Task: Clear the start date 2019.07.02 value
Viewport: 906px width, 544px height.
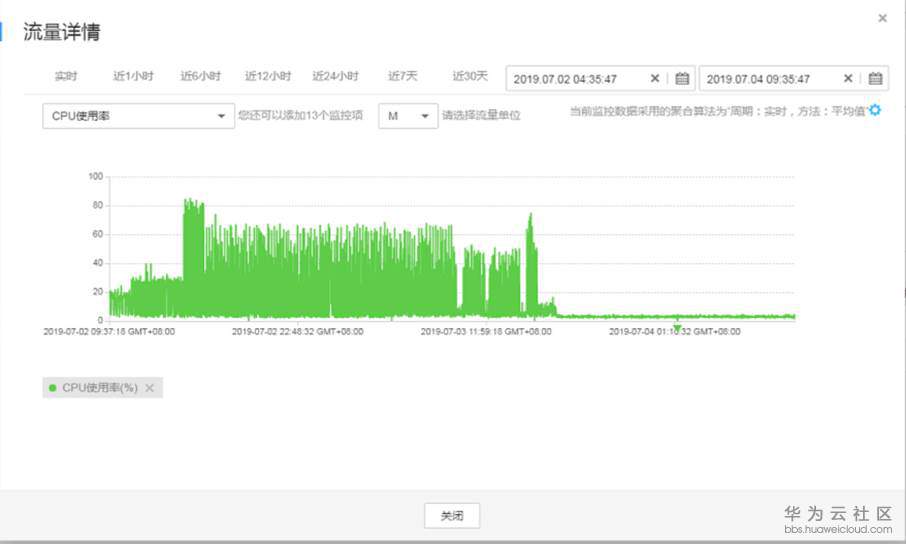Action: [x=655, y=79]
